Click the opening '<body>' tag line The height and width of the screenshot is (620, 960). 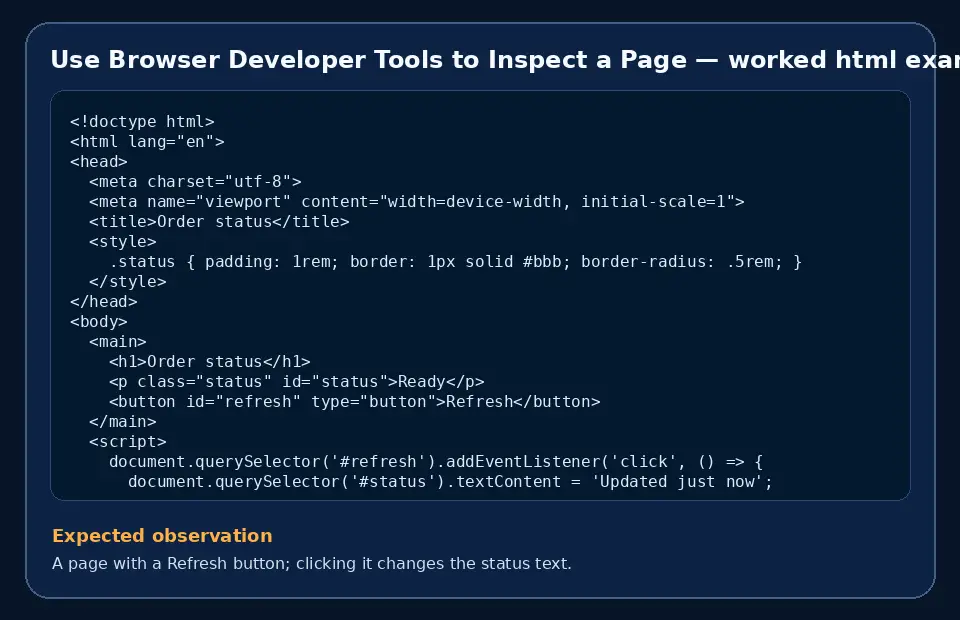(x=99, y=321)
